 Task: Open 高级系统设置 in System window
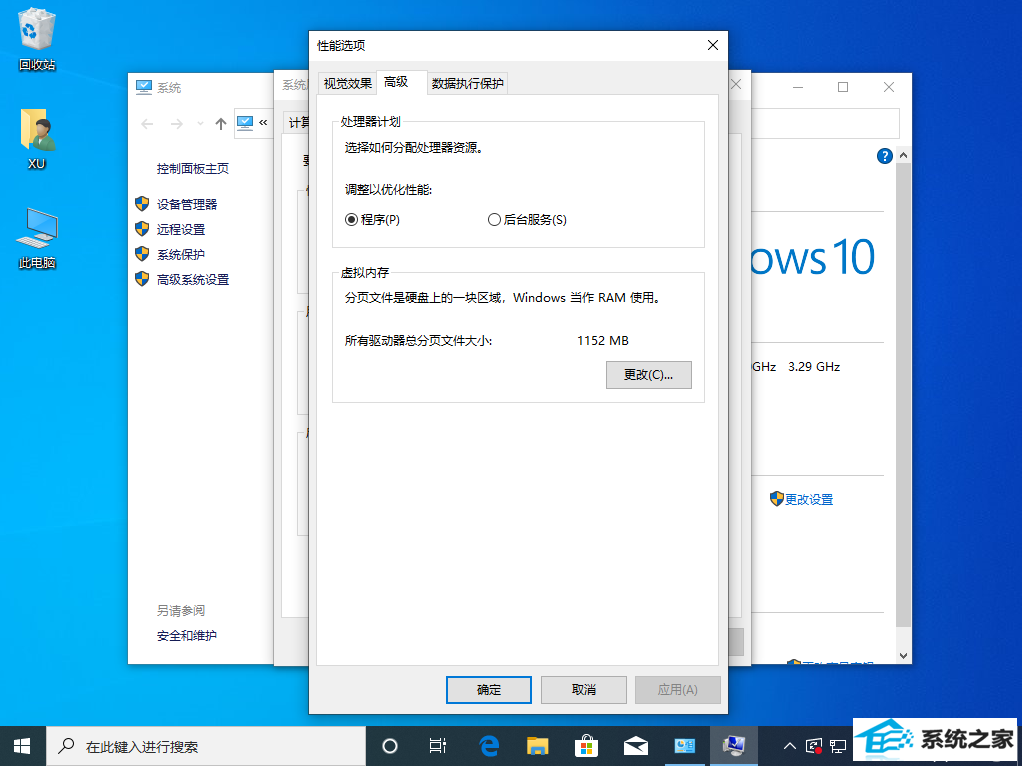193,280
